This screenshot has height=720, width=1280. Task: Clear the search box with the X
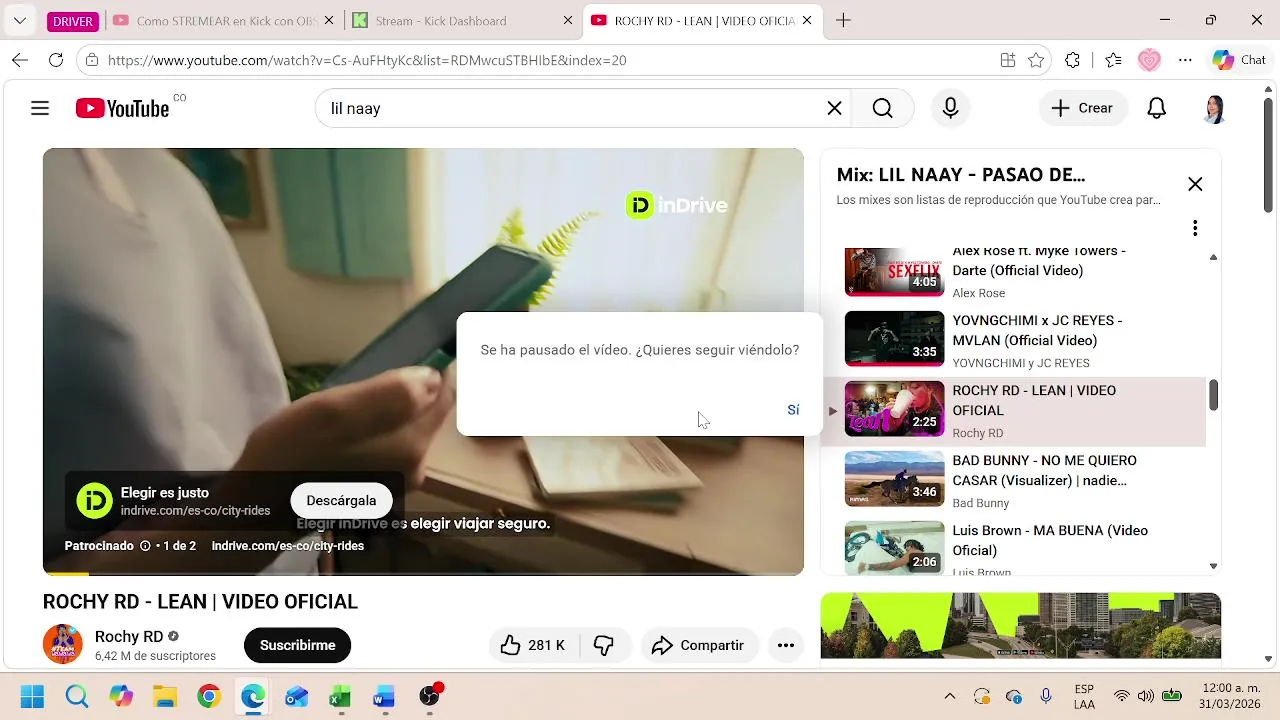pyautogui.click(x=834, y=108)
